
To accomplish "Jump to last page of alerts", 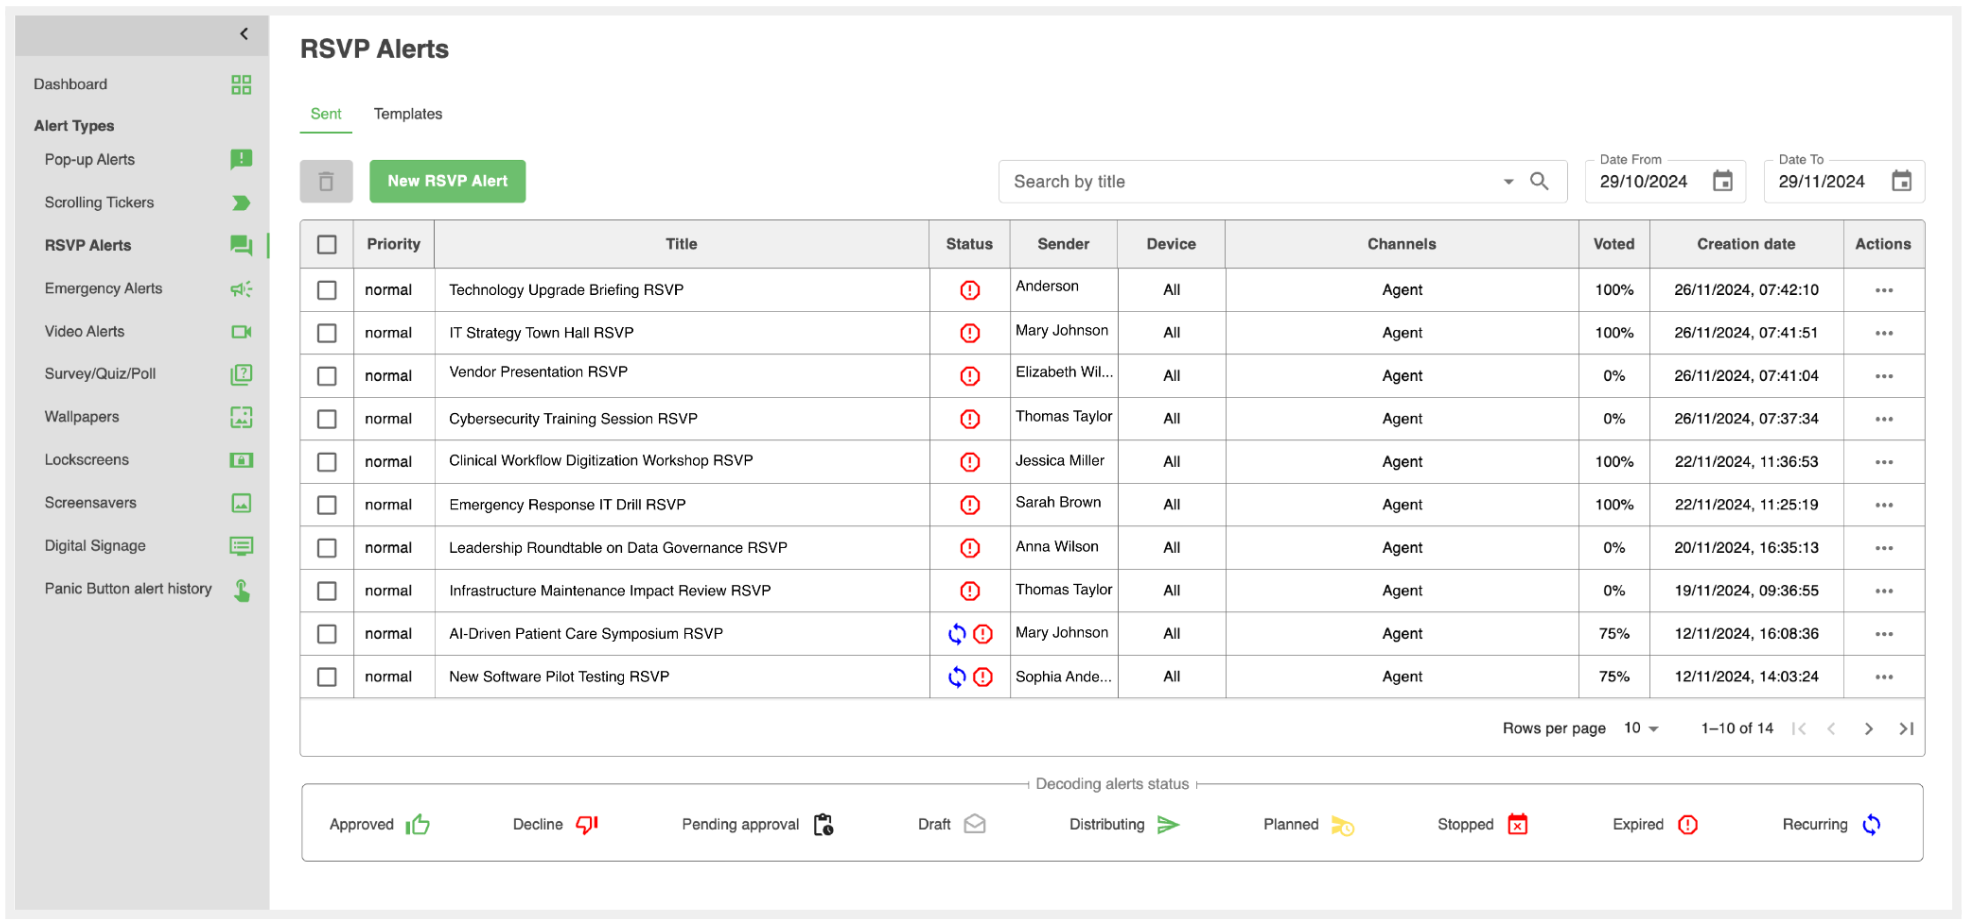I will point(1906,729).
